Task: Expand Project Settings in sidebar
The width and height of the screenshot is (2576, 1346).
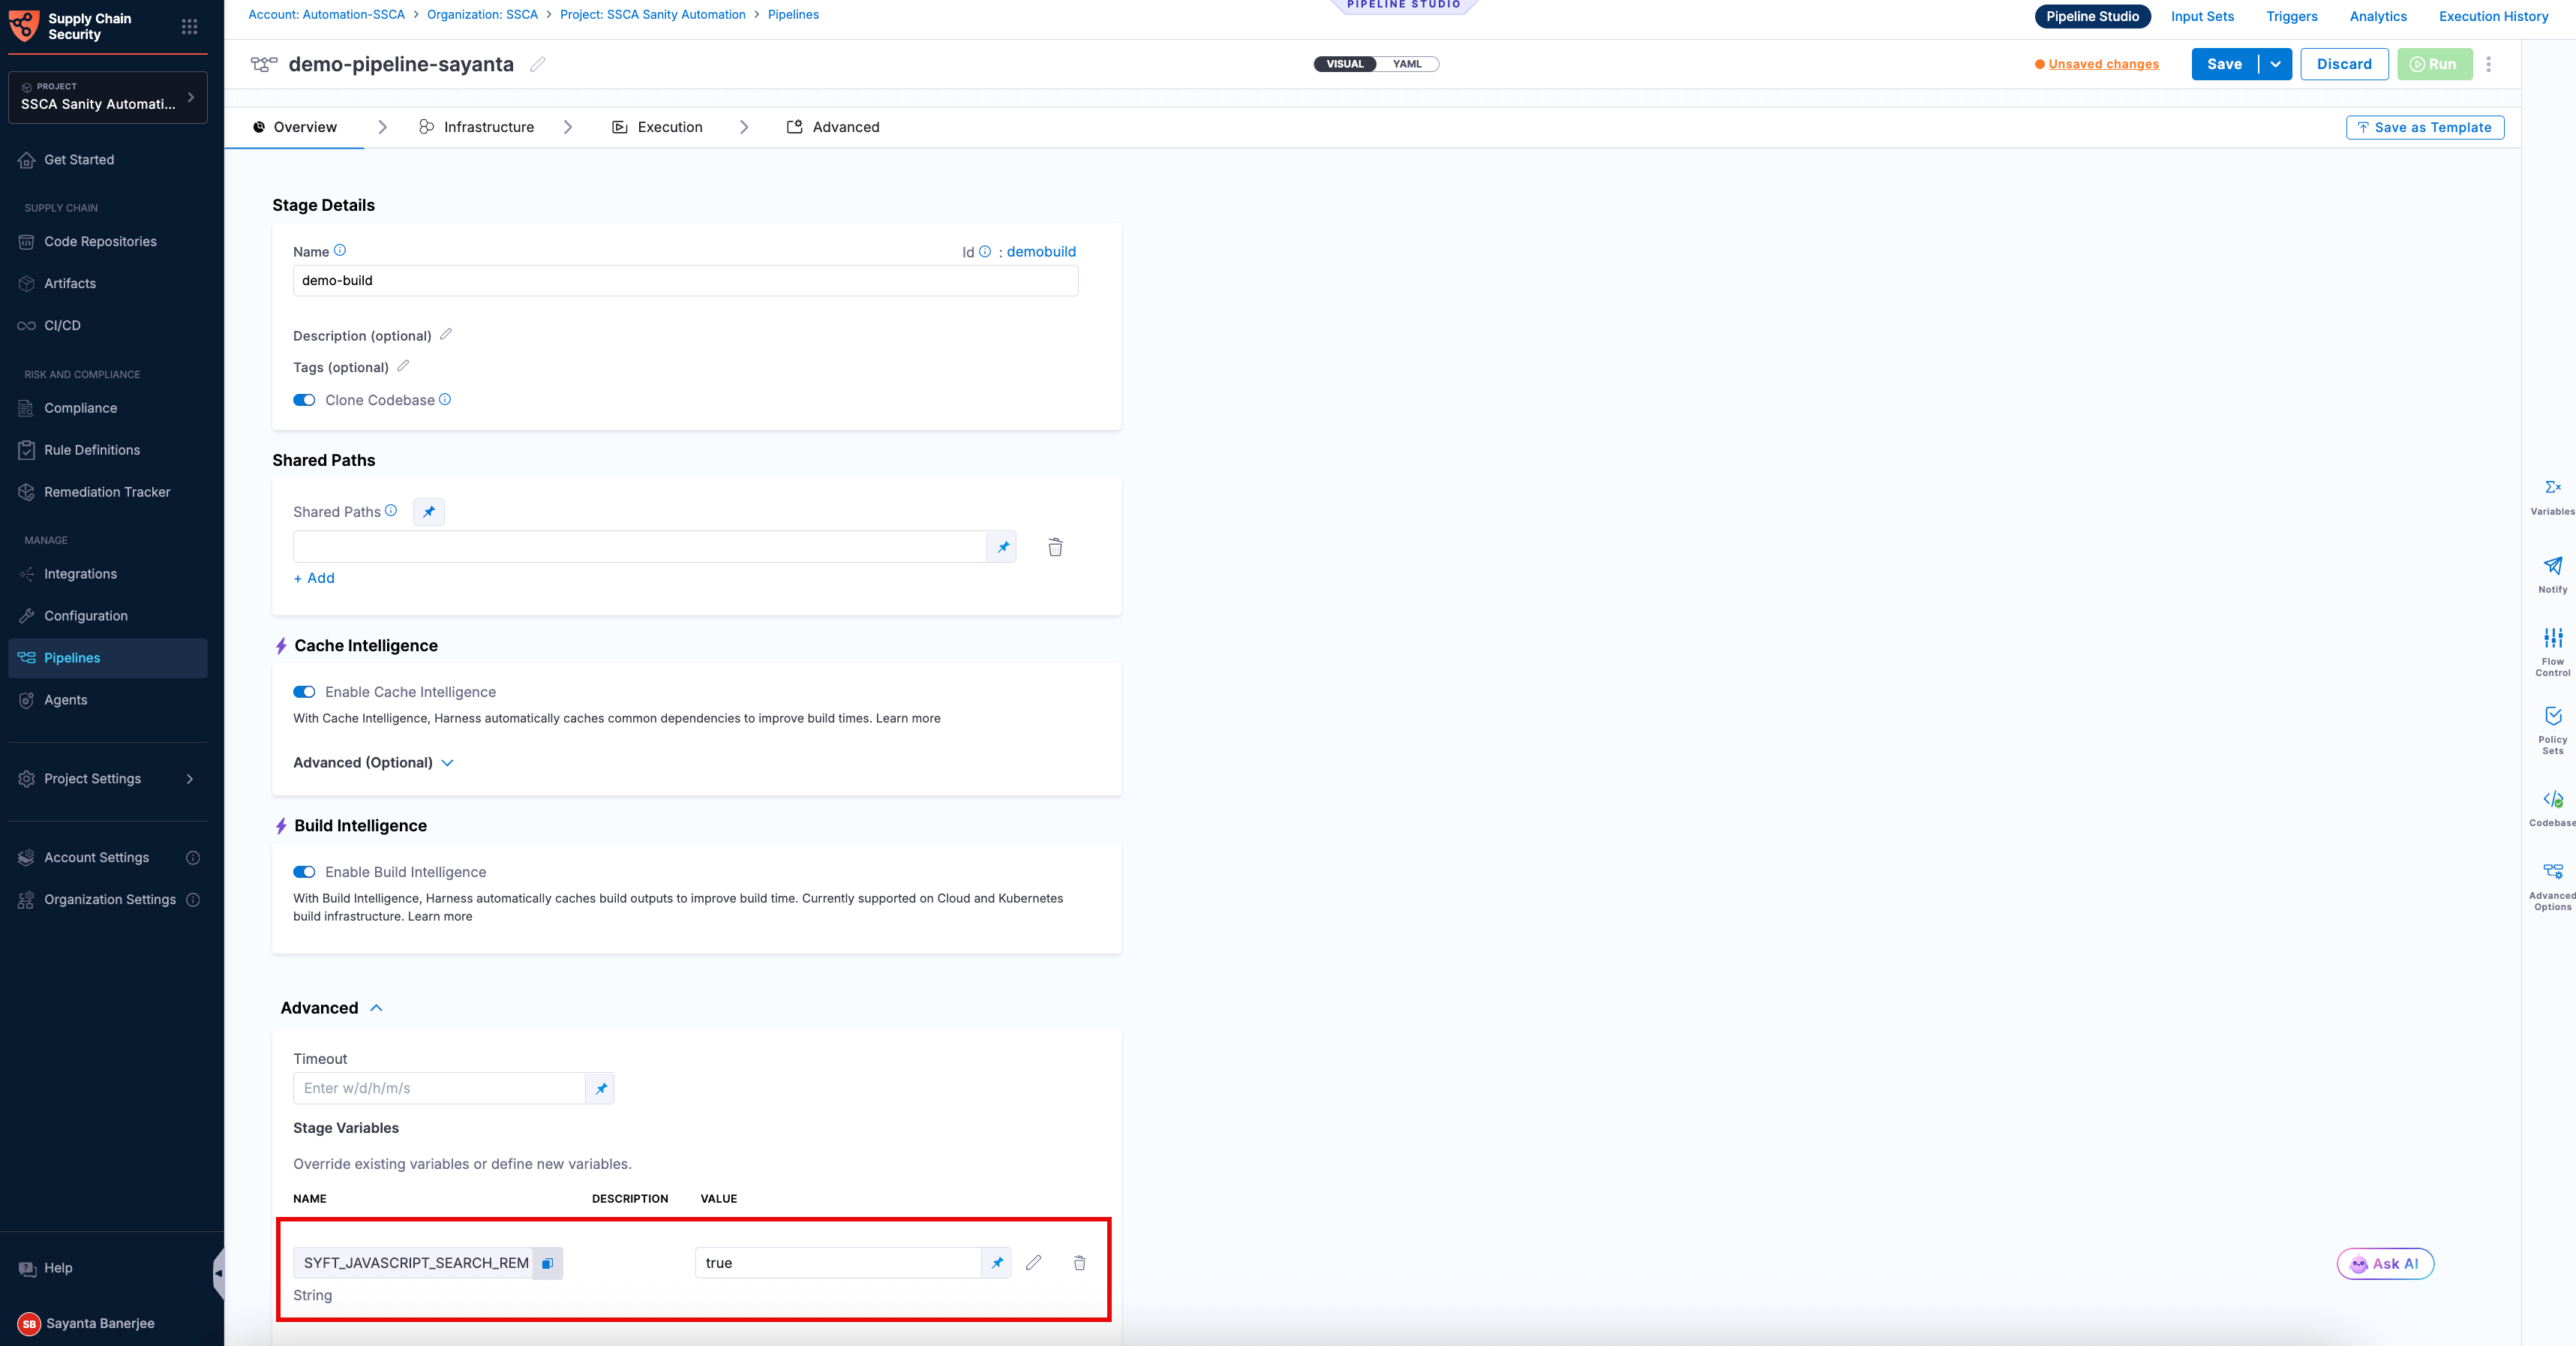Action: coord(108,779)
